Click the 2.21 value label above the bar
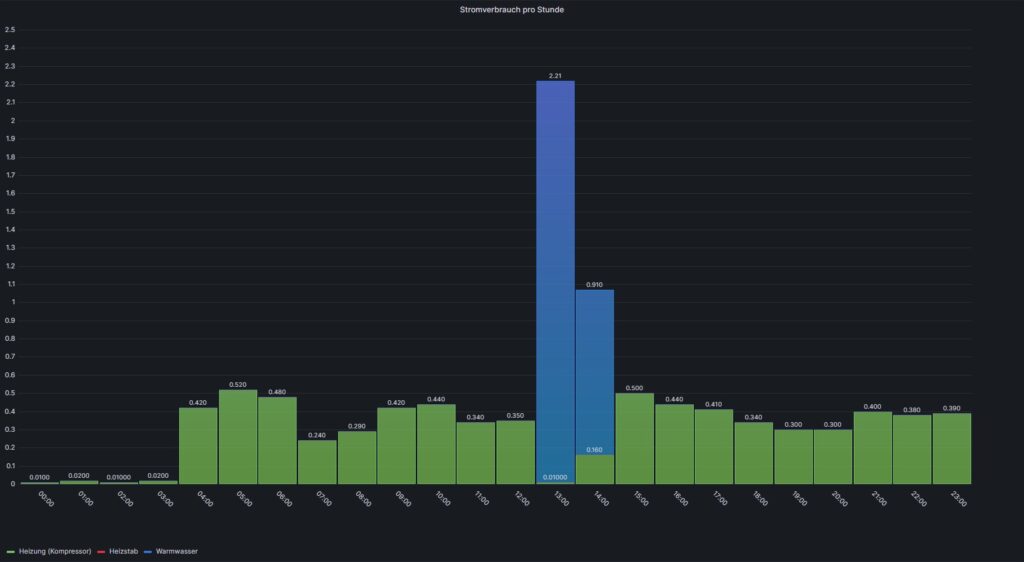1024x562 pixels. pyautogui.click(x=555, y=76)
